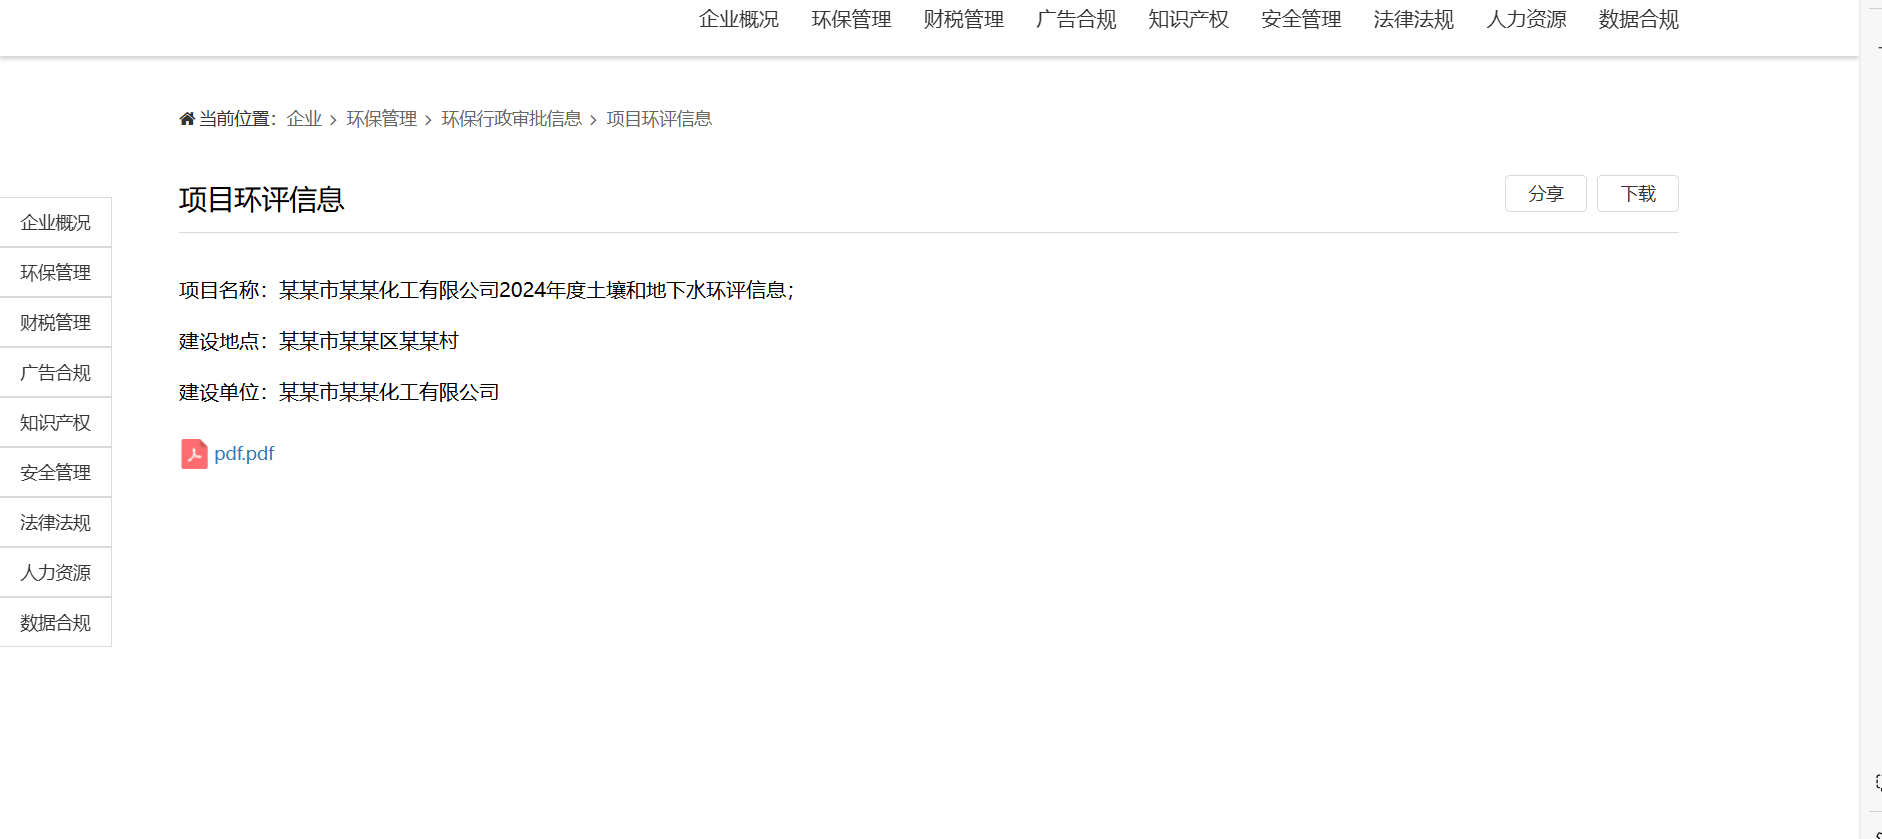
Task: Open 安全管理 in left sidebar
Action: click(55, 473)
